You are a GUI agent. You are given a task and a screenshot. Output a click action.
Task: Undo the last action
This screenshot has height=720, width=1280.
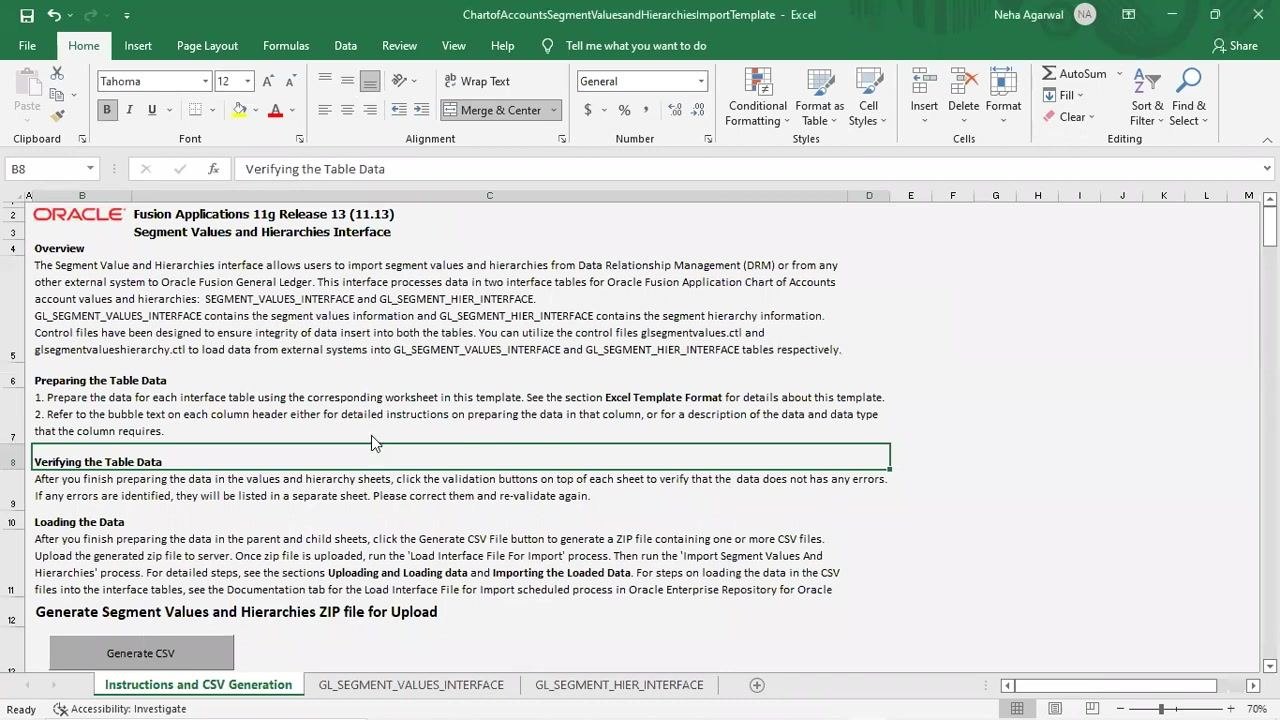pyautogui.click(x=54, y=15)
